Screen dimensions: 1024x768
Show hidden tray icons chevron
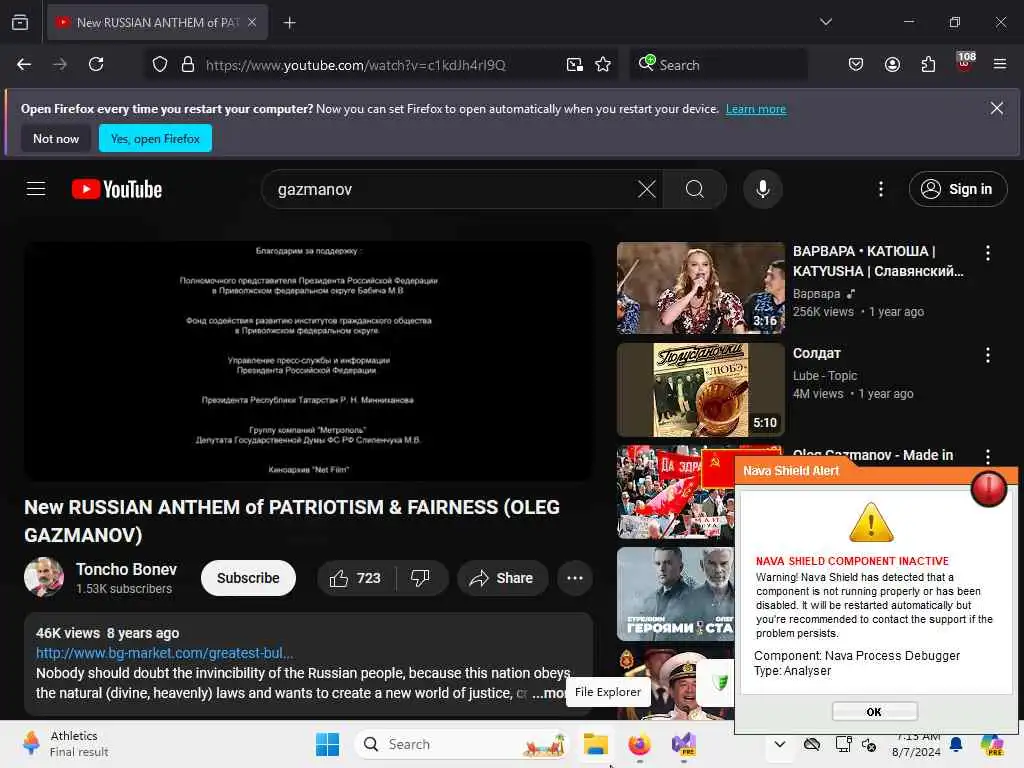[780, 744]
